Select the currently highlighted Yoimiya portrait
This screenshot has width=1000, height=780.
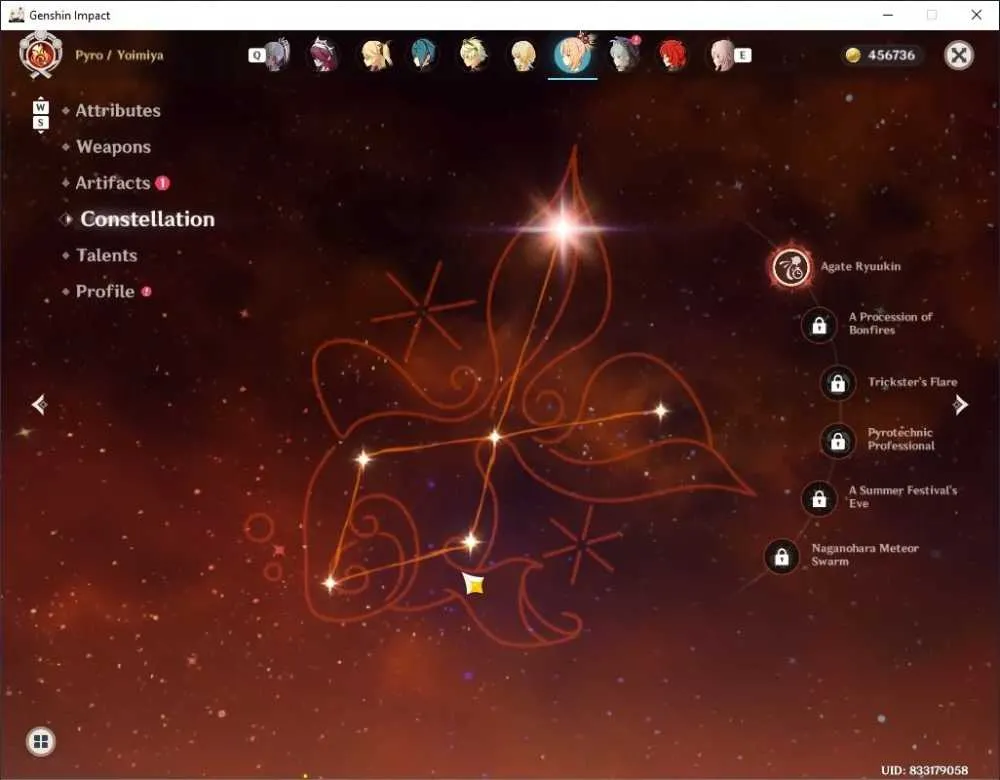tap(573, 55)
